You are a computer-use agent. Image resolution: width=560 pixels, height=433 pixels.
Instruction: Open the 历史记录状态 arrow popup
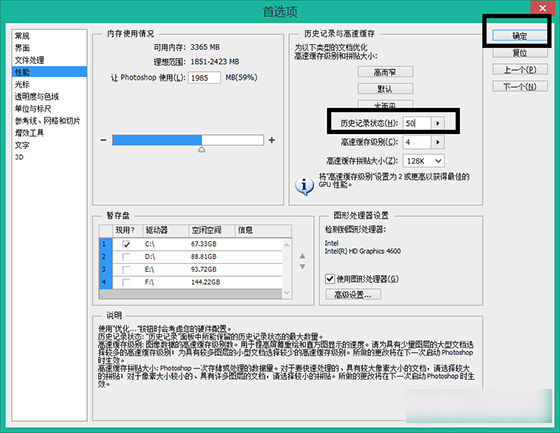pos(438,123)
